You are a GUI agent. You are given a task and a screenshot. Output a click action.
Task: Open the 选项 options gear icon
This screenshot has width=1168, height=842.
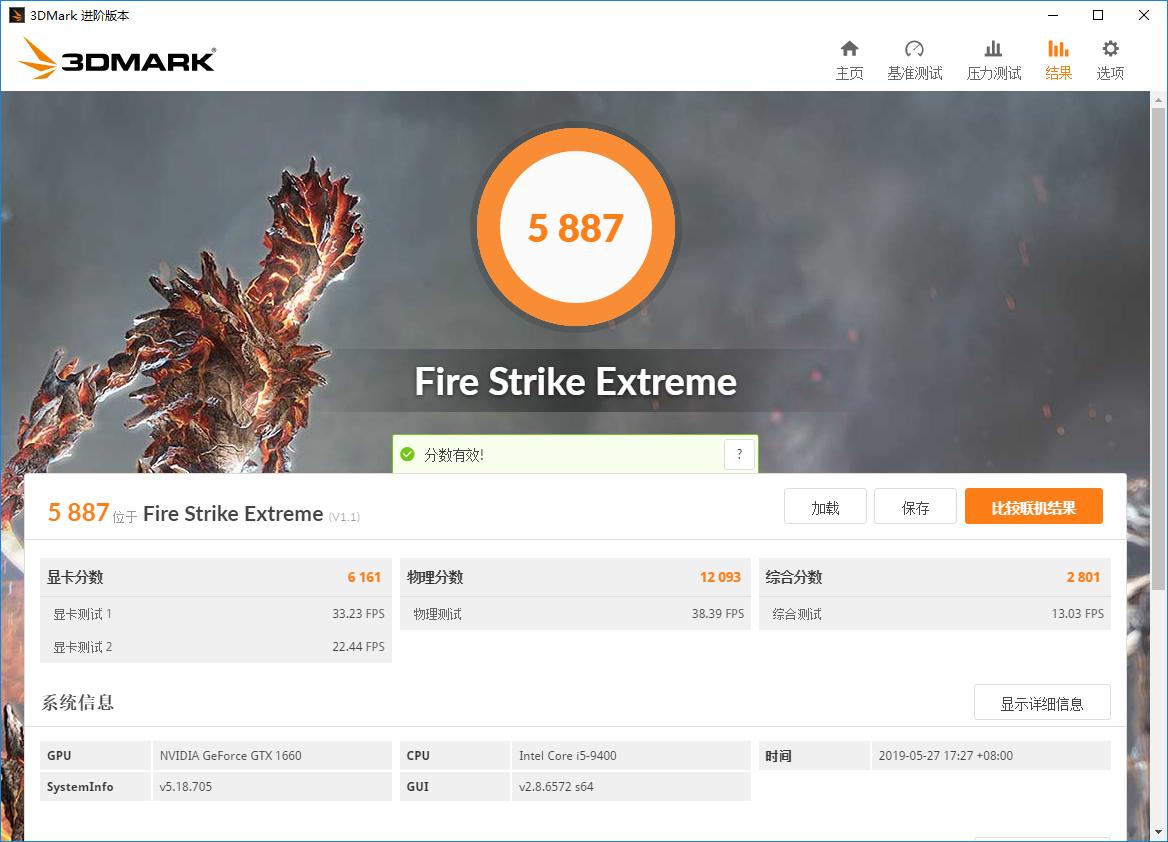1110,49
